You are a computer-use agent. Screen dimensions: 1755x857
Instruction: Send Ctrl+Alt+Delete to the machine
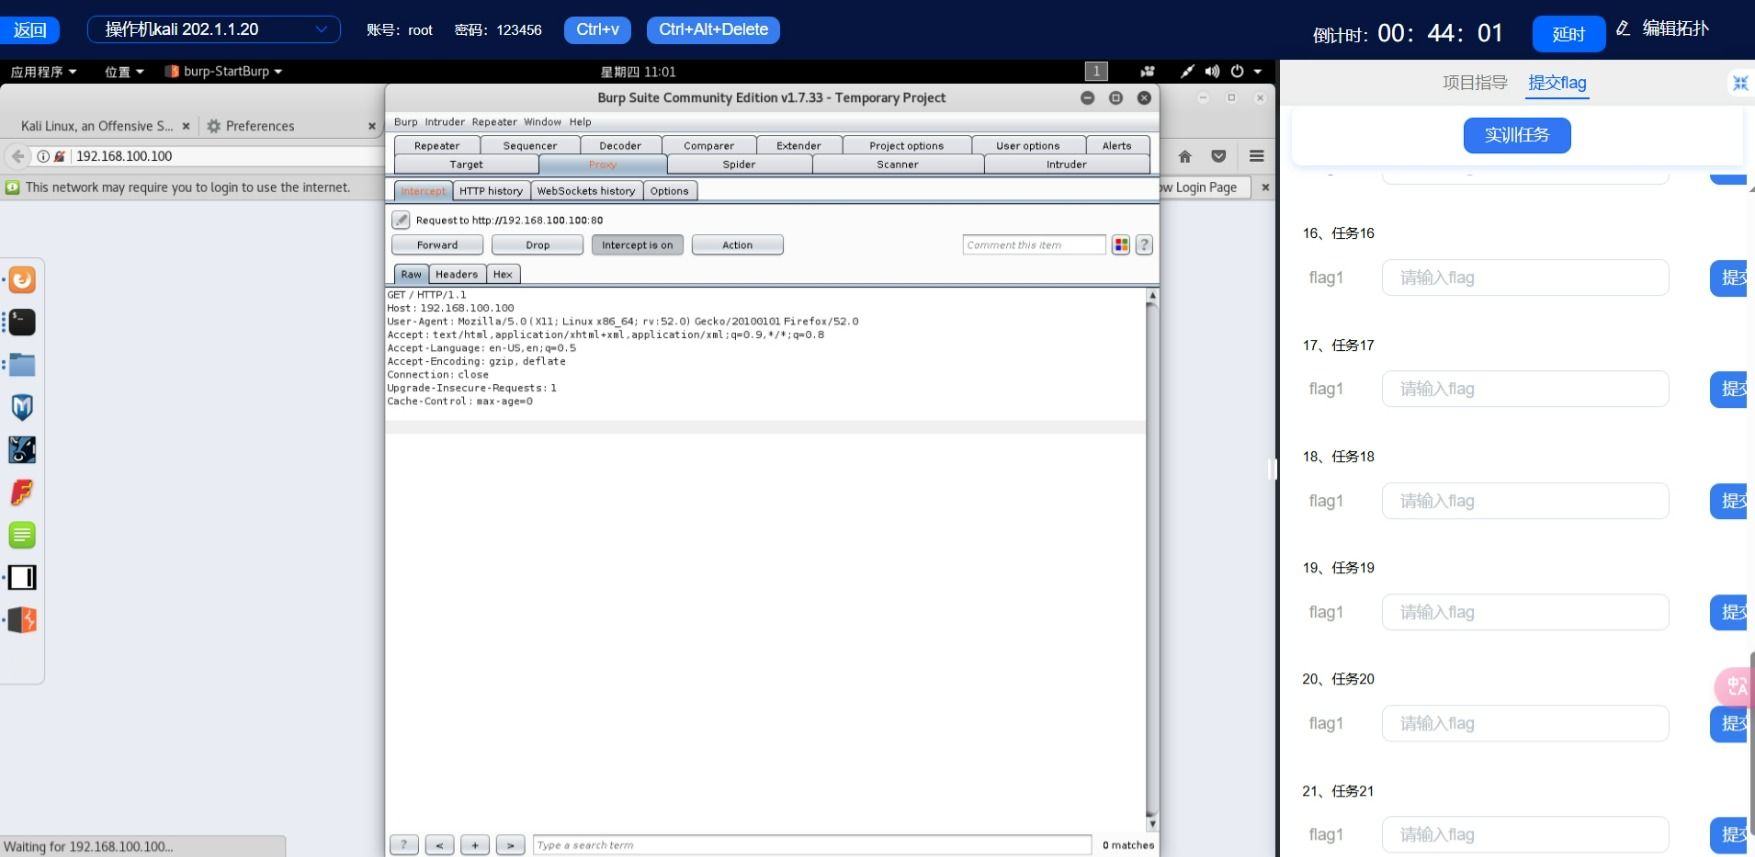click(713, 30)
